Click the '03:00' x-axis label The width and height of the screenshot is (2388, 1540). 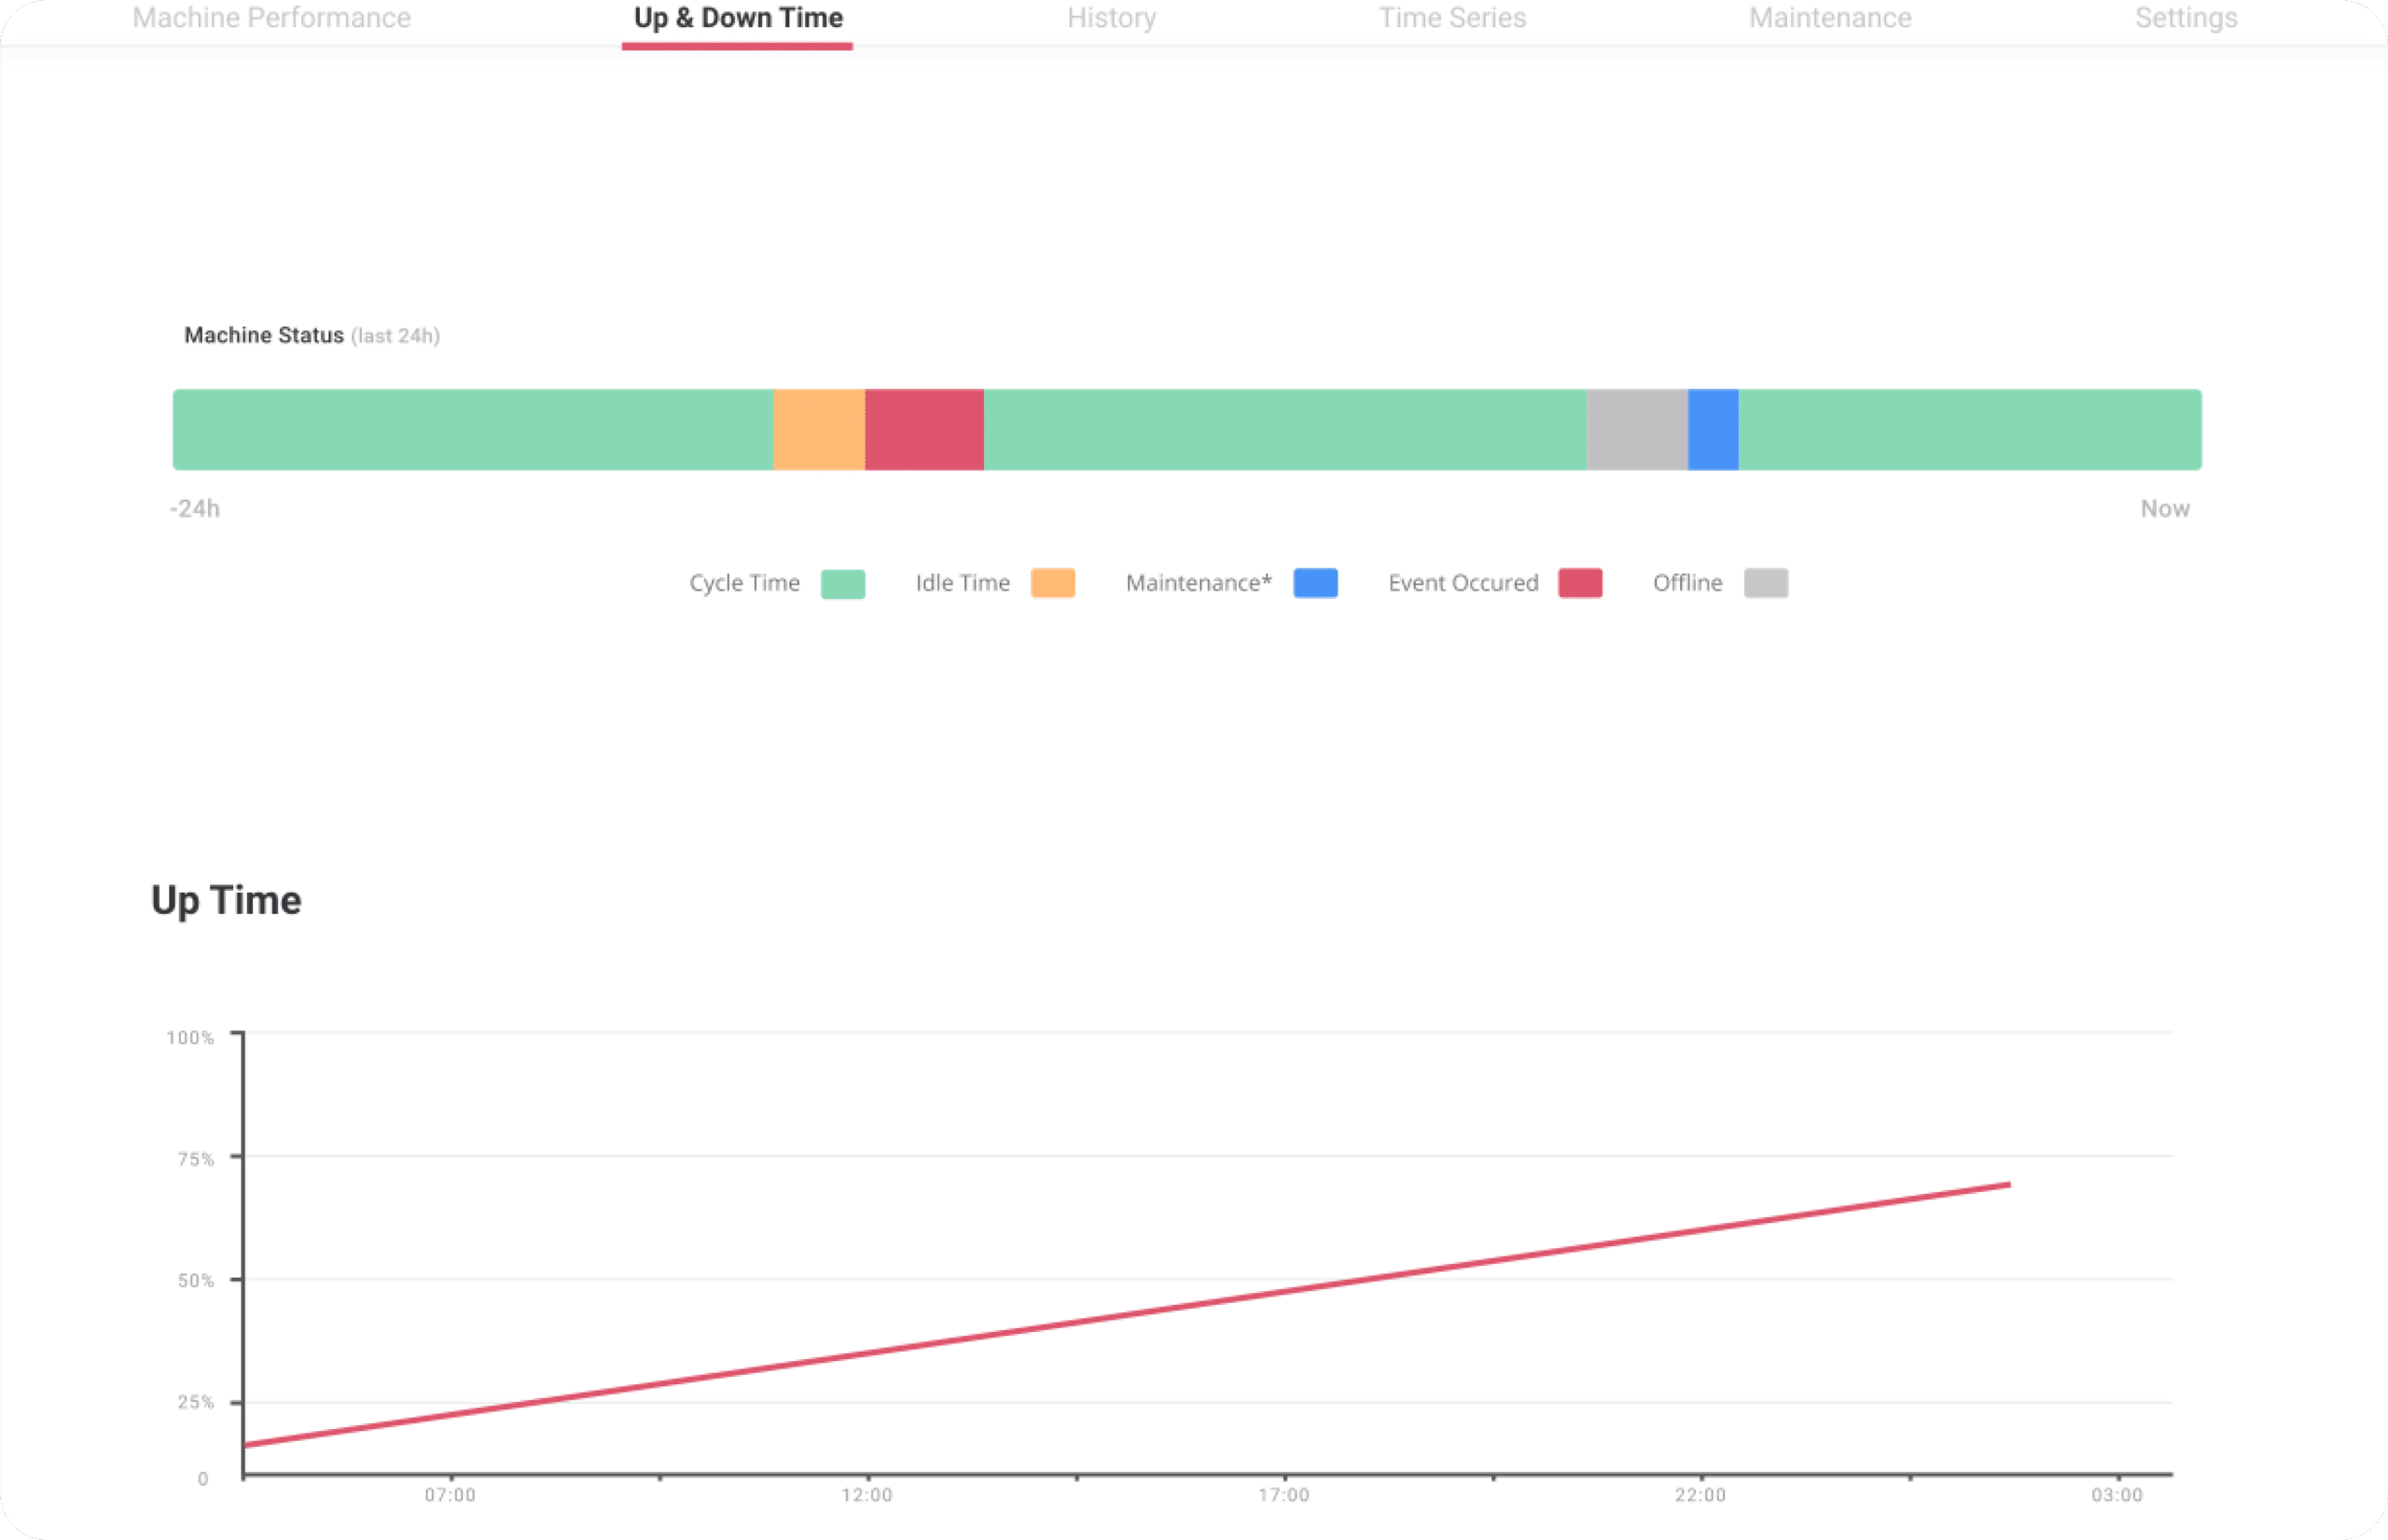pyautogui.click(x=2117, y=1496)
